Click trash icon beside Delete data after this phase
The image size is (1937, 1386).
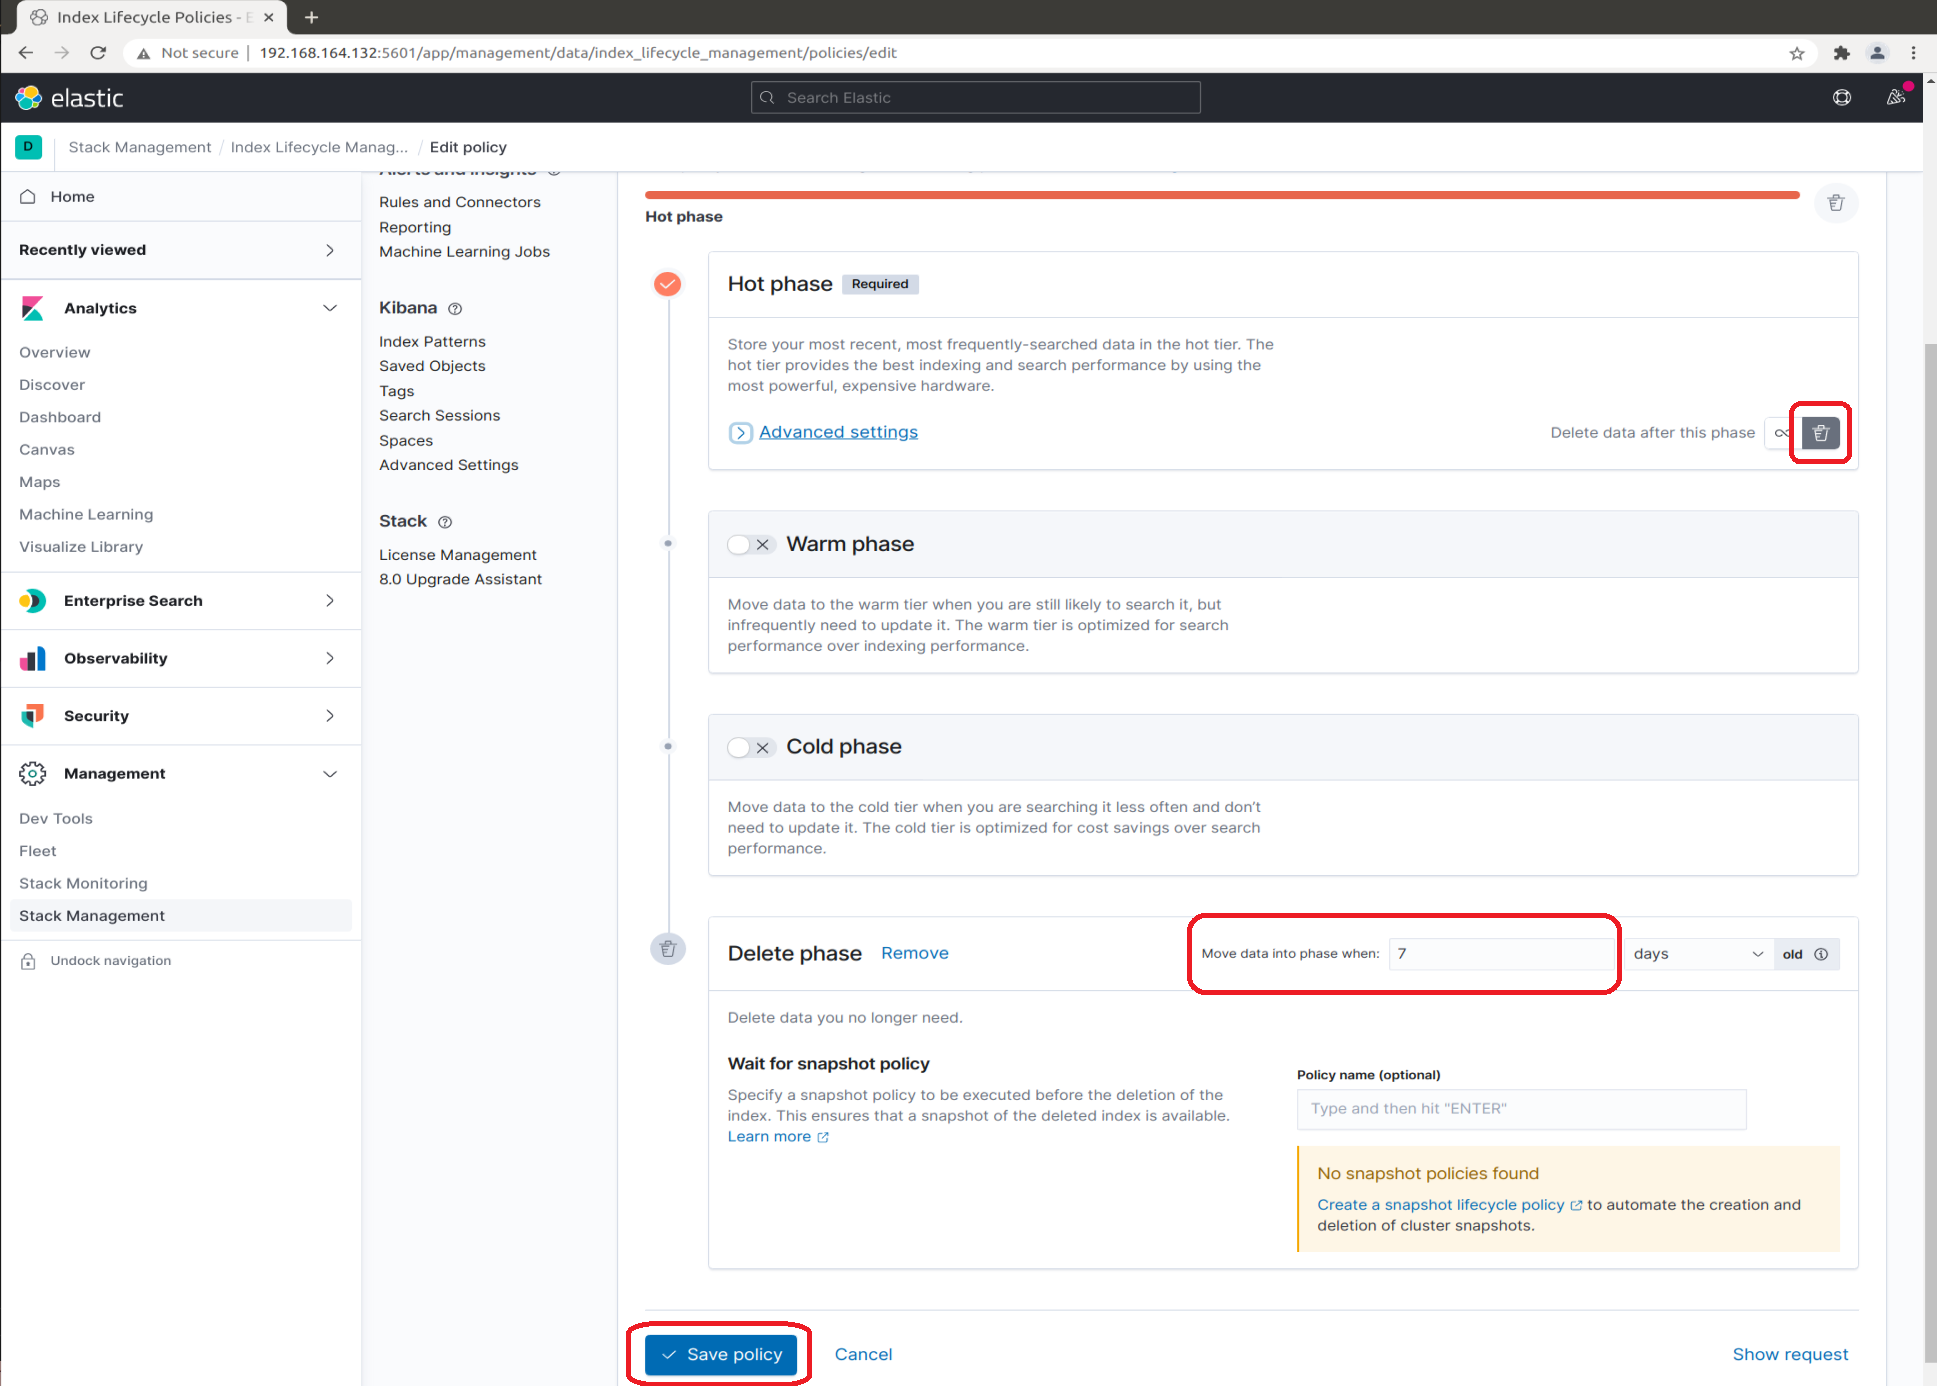coord(1820,433)
